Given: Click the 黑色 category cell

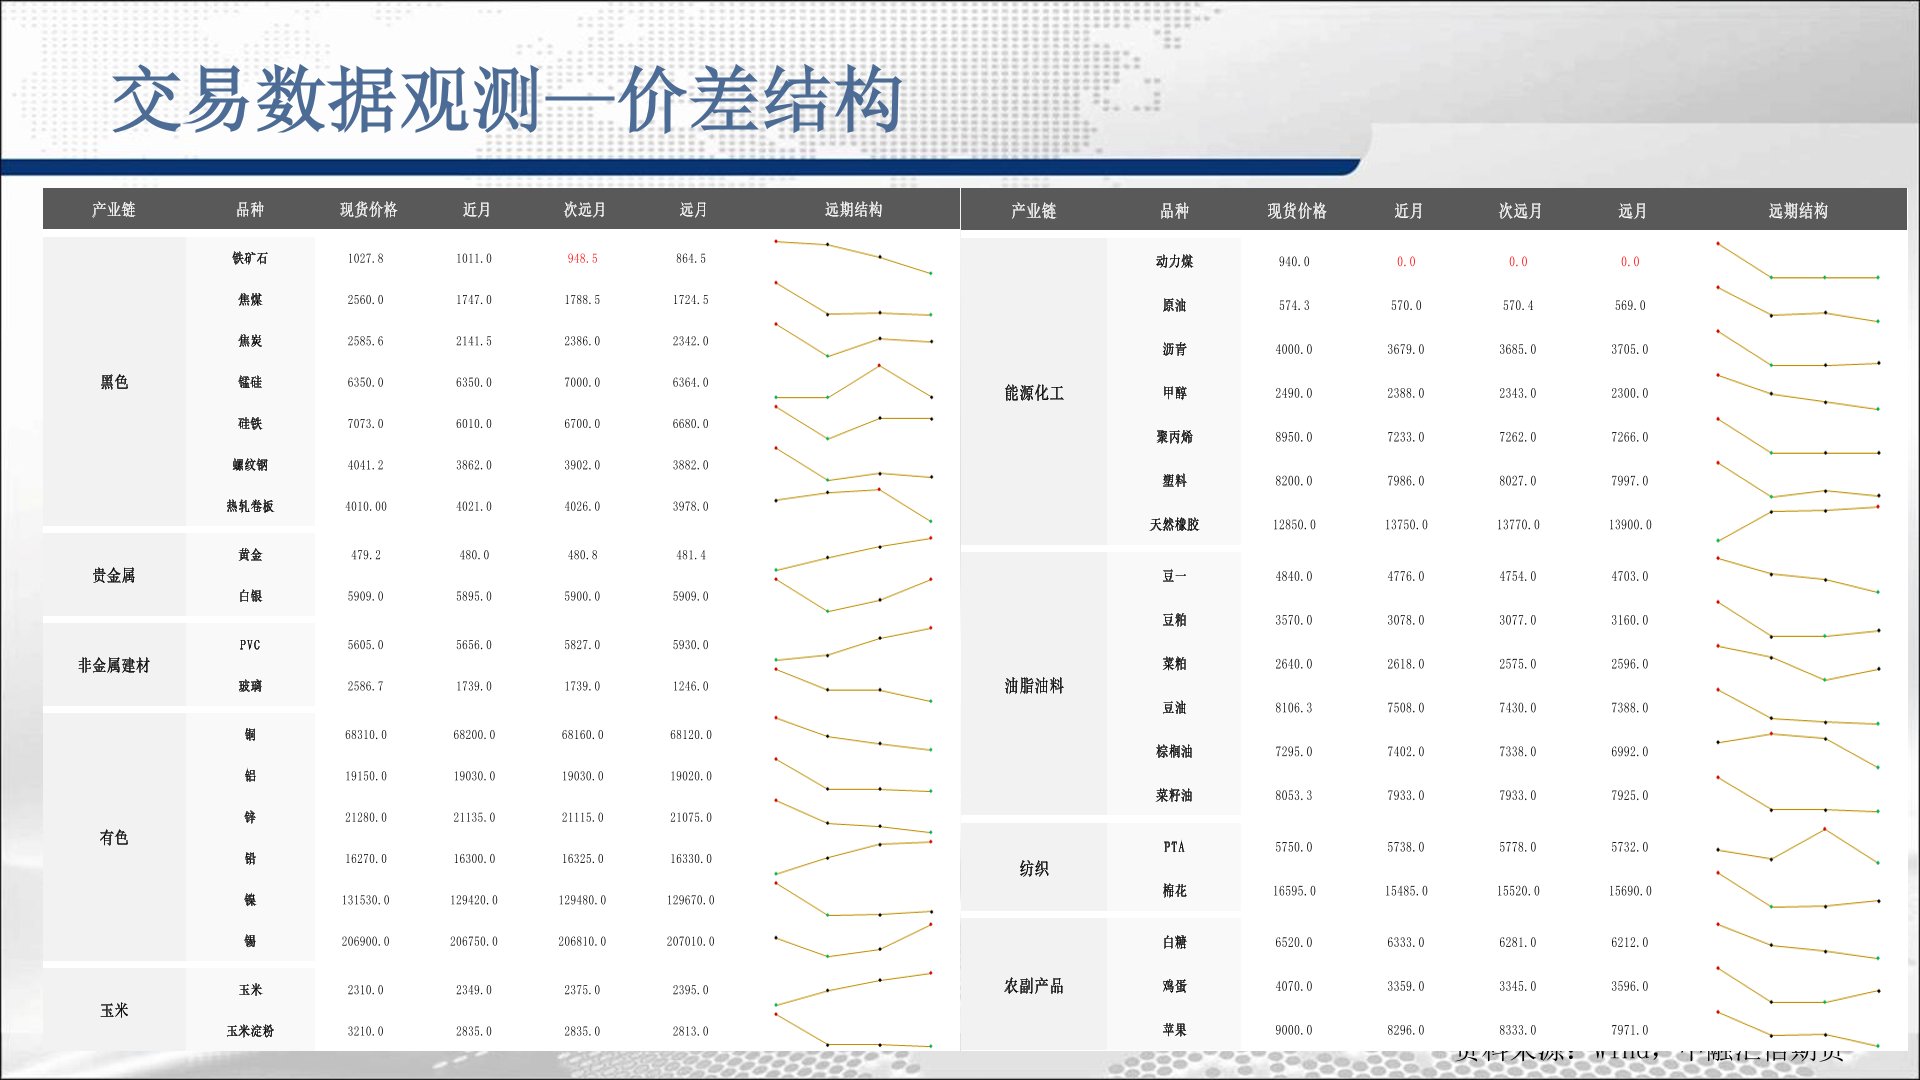Looking at the screenshot, I should [x=114, y=382].
